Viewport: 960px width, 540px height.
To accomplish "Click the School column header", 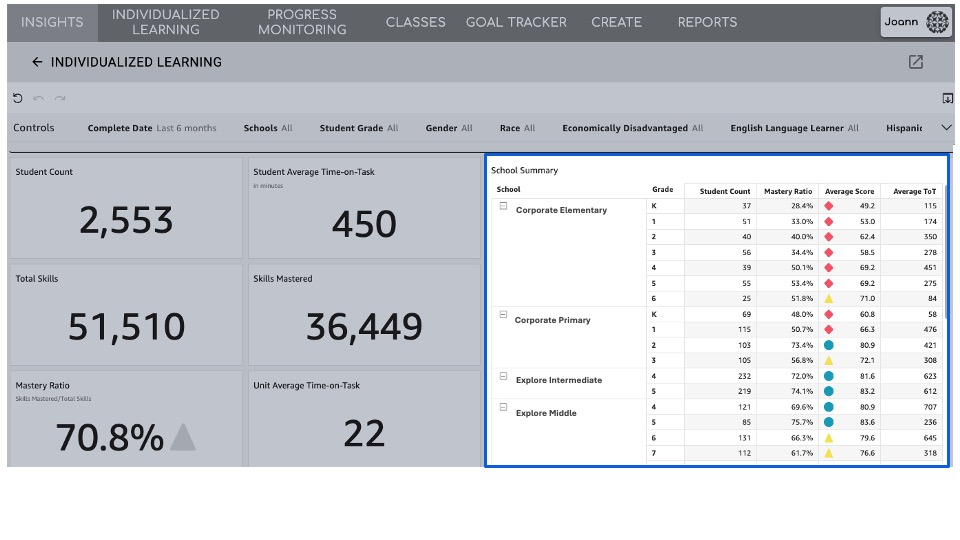I will click(x=508, y=190).
